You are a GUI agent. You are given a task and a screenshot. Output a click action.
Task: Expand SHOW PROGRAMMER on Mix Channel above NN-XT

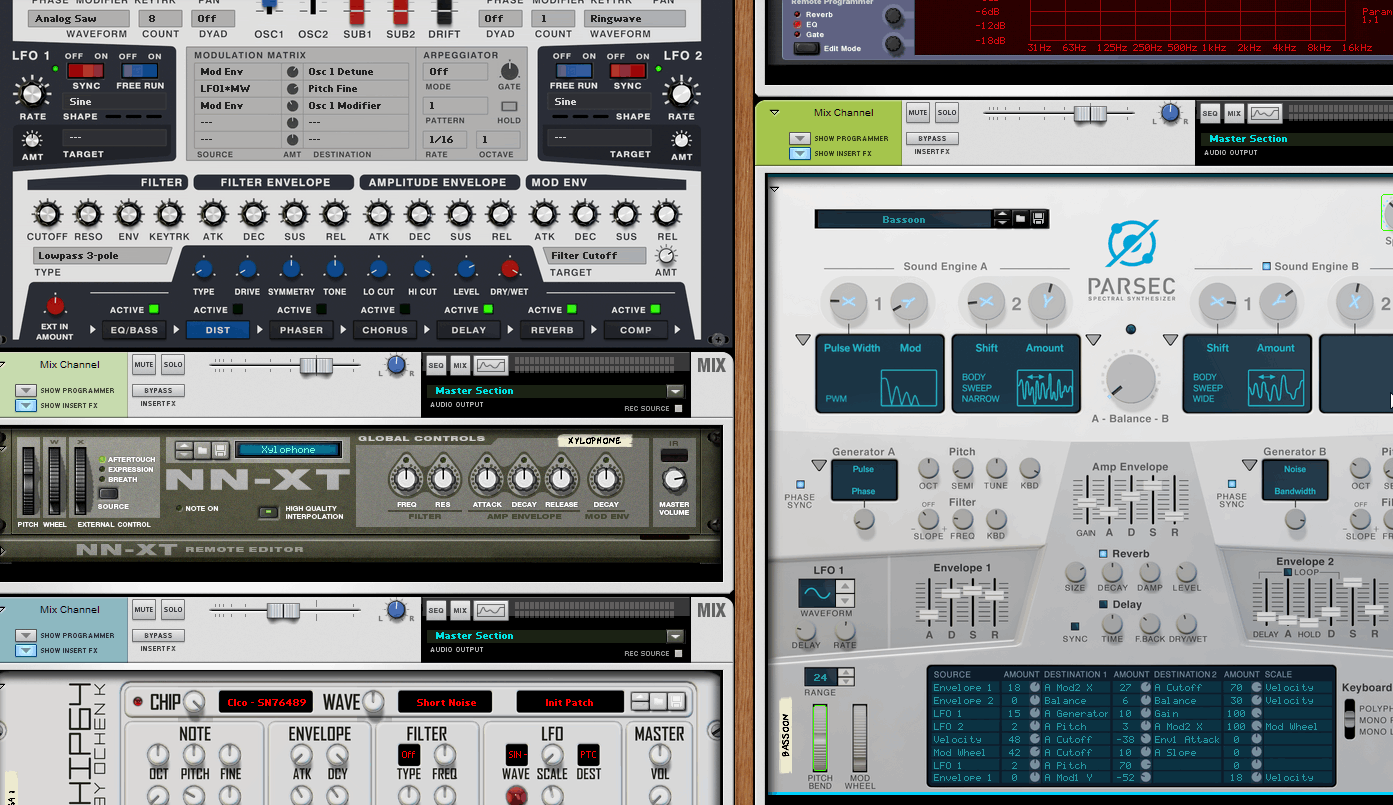pyautogui.click(x=24, y=391)
